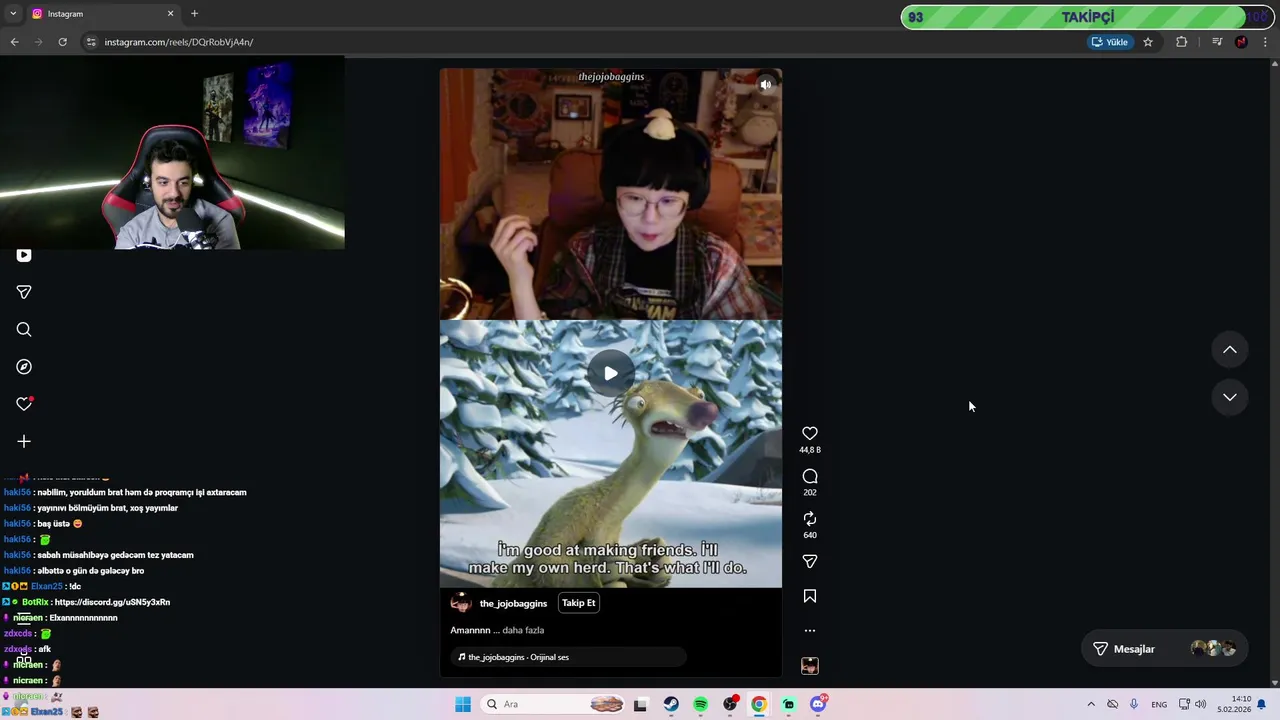Open the Windows notification bell
1280x720 pixels.
(x=1262, y=704)
